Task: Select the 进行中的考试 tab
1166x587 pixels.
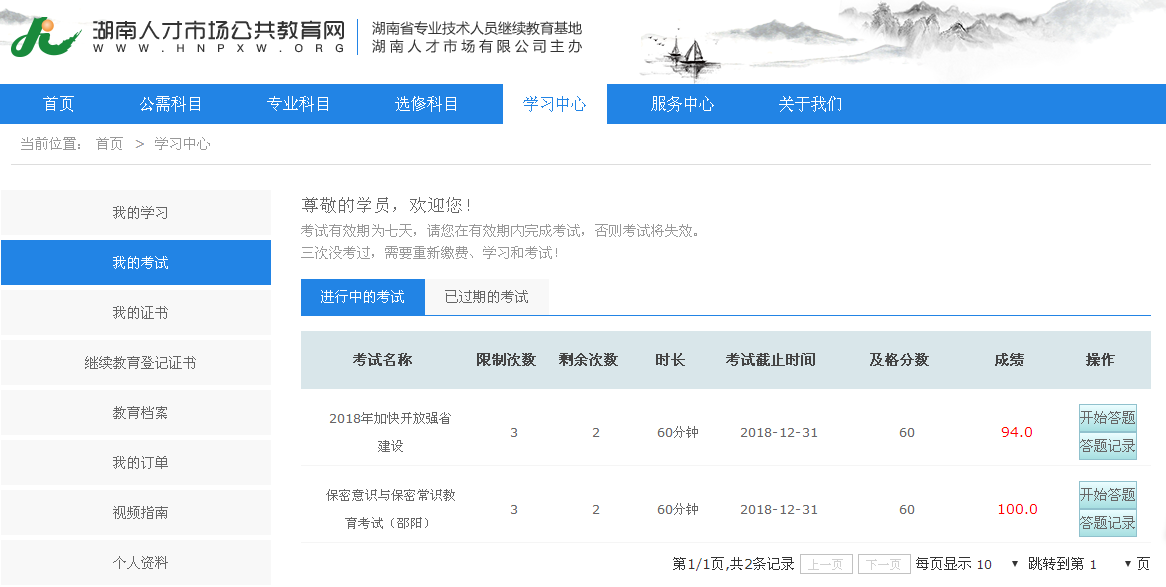Action: pyautogui.click(x=362, y=297)
